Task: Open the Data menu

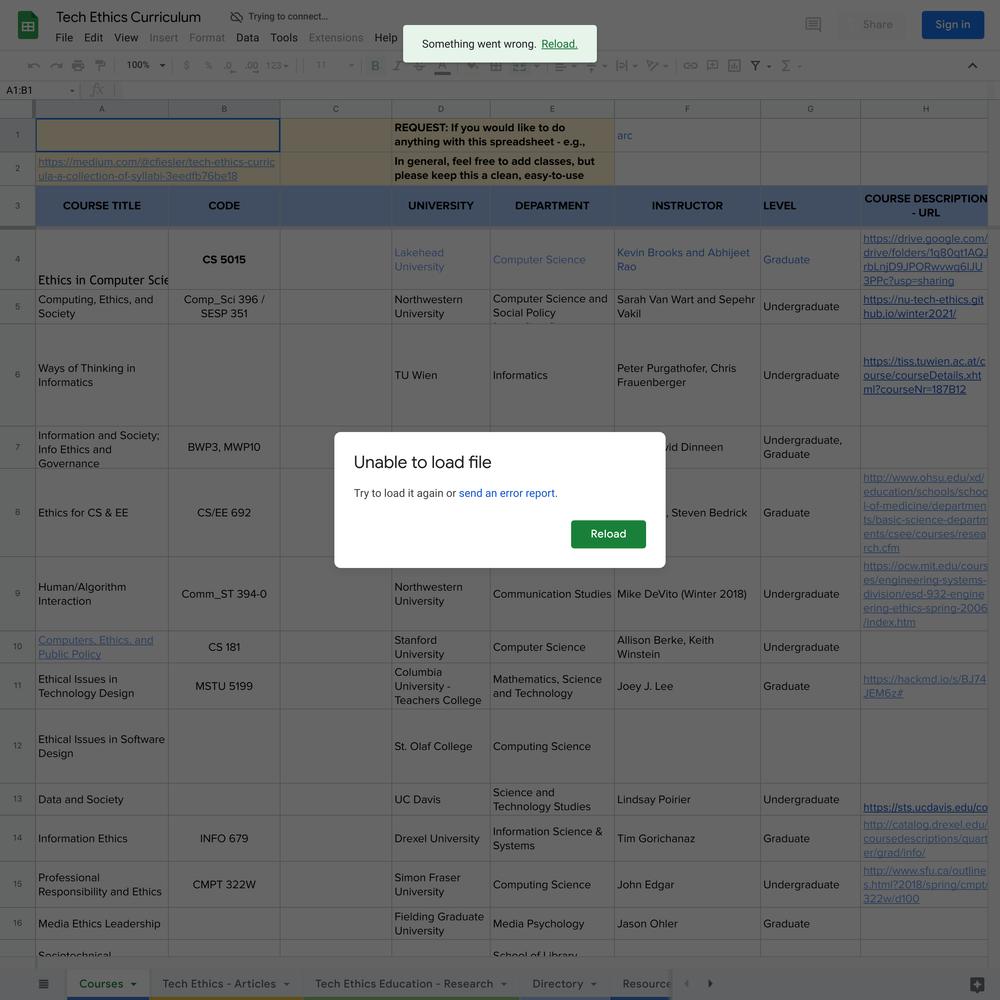Action: [247, 38]
